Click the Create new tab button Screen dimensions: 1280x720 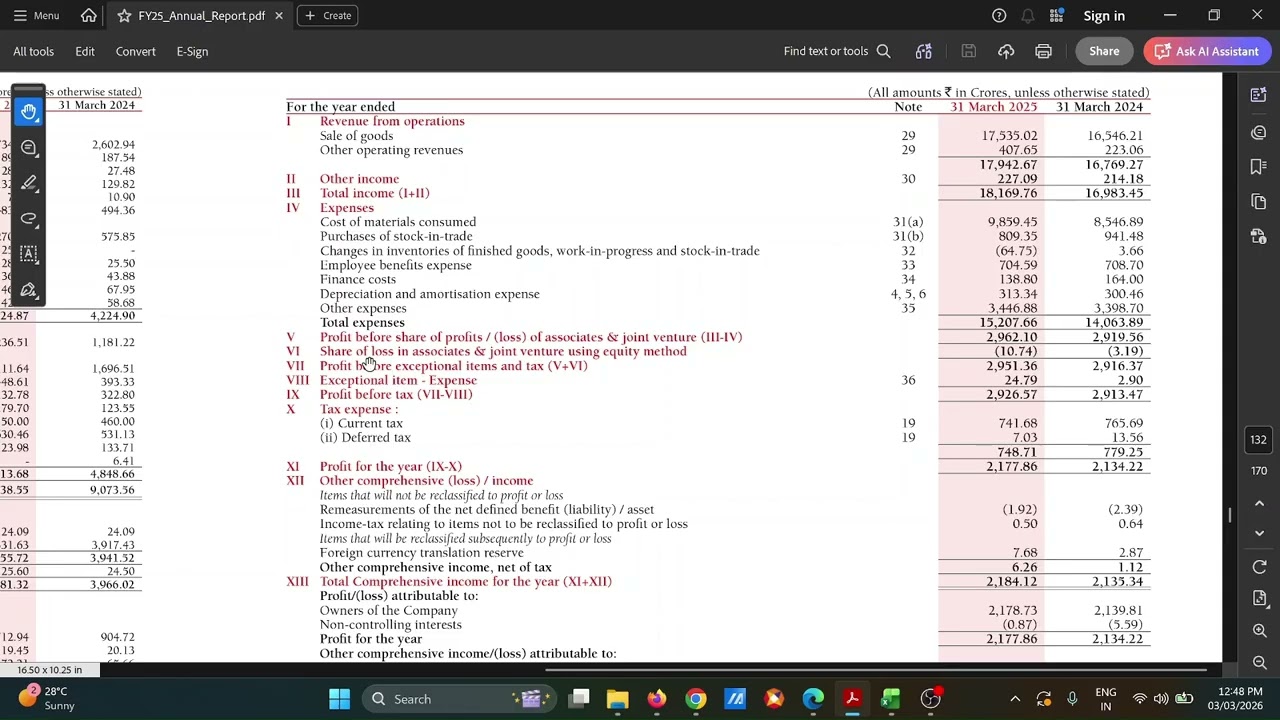[x=328, y=16]
